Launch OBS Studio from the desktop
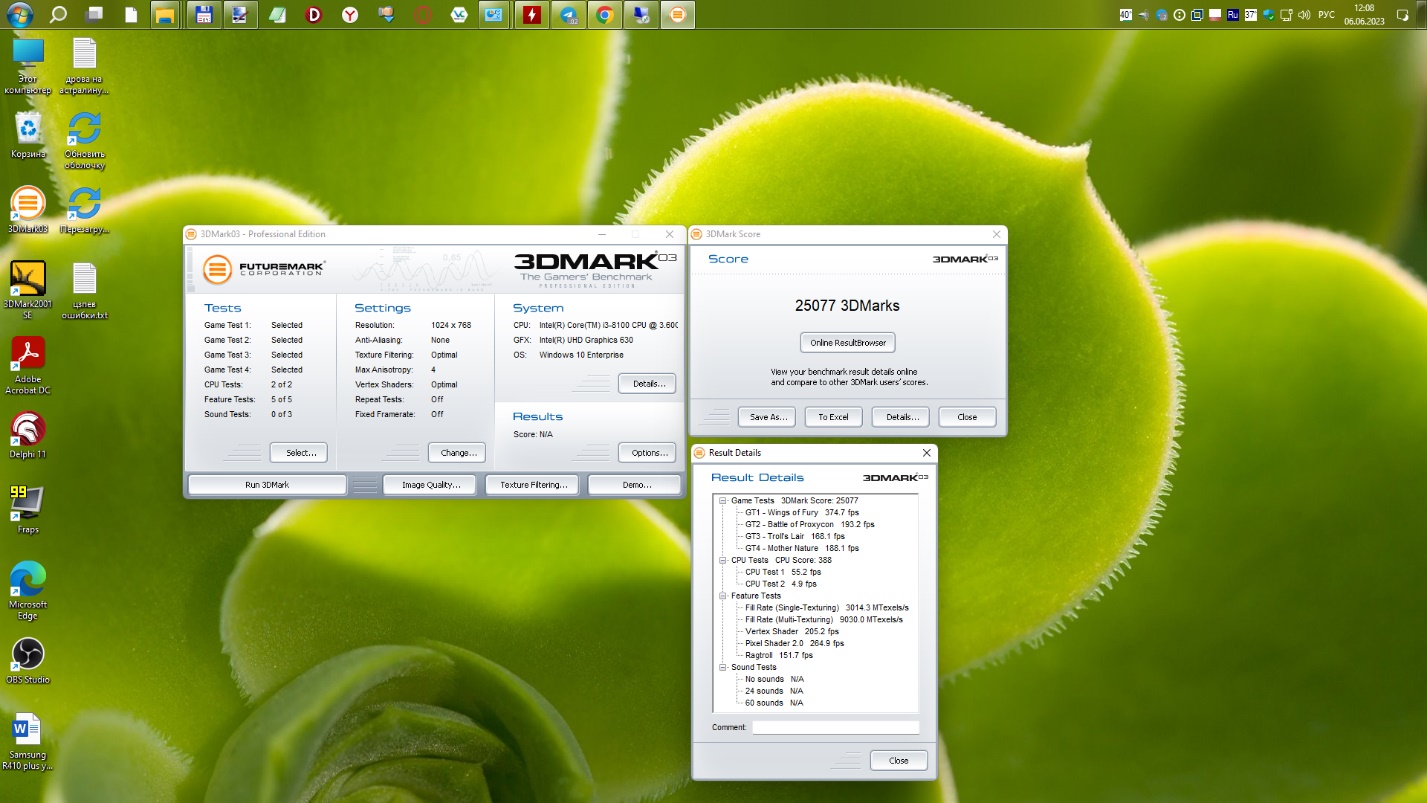 27,655
